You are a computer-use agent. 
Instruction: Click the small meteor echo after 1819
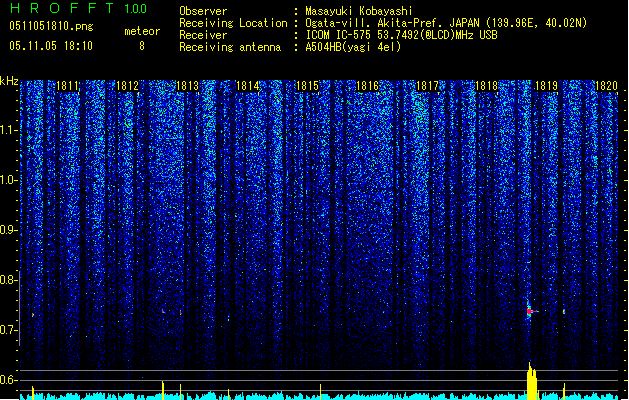[564, 311]
